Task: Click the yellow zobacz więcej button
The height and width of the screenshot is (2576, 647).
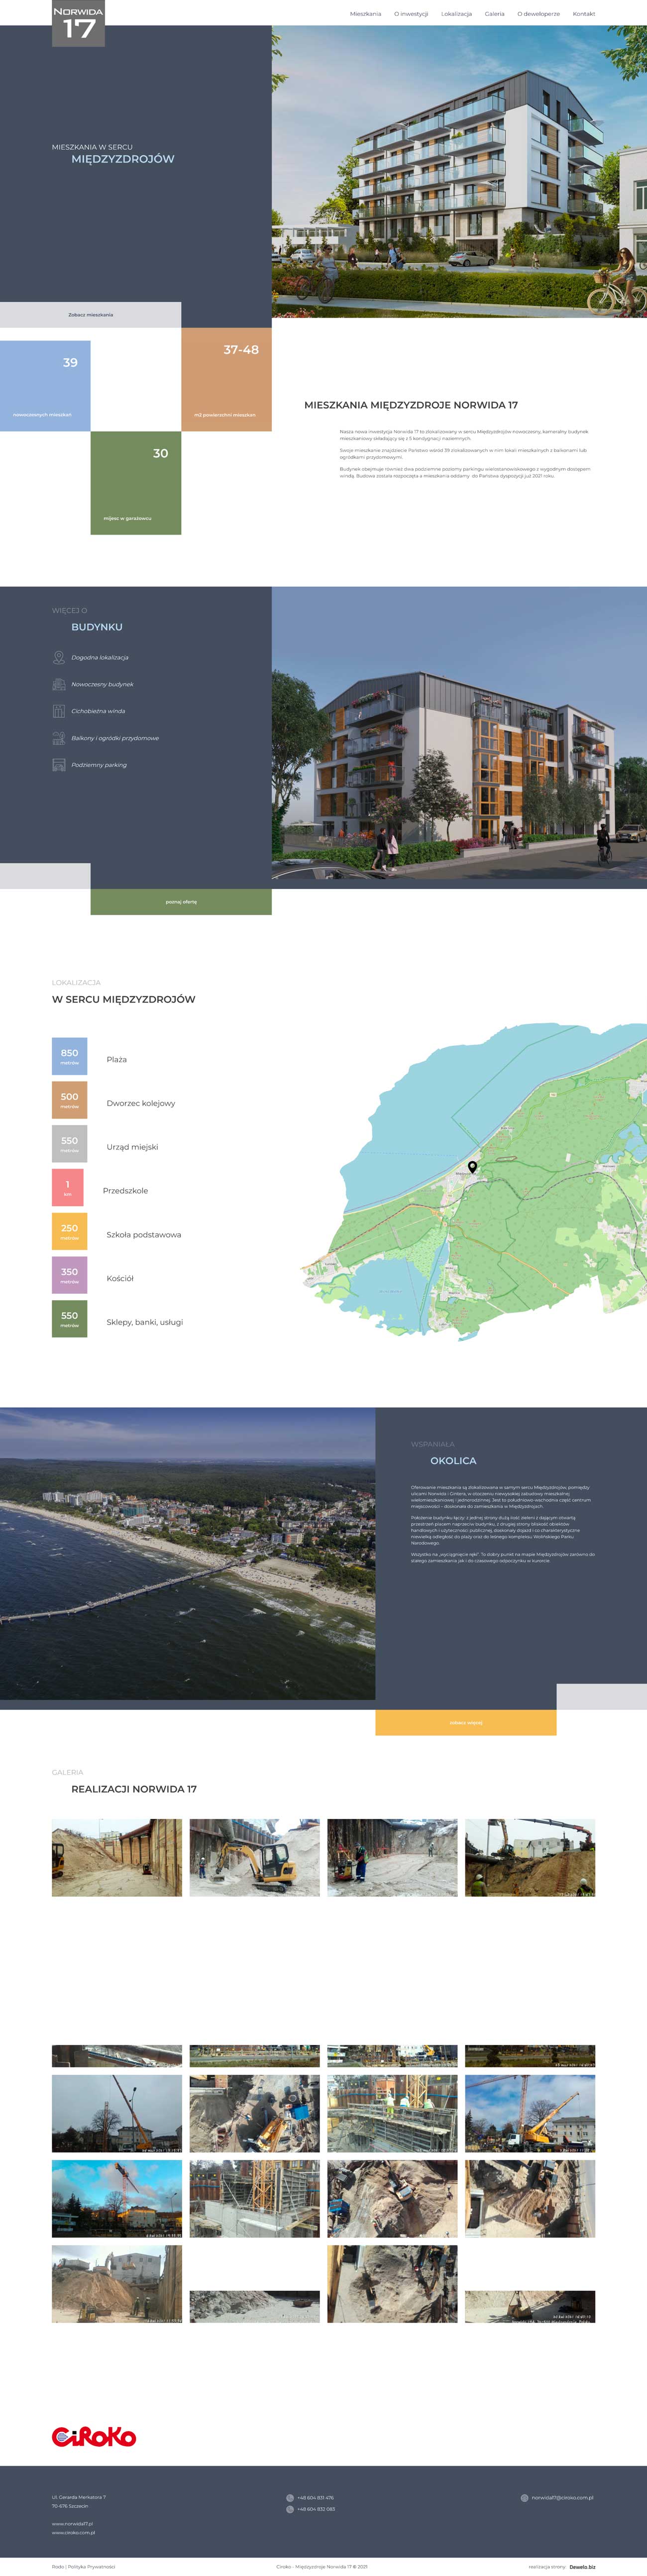Action: [x=465, y=1723]
